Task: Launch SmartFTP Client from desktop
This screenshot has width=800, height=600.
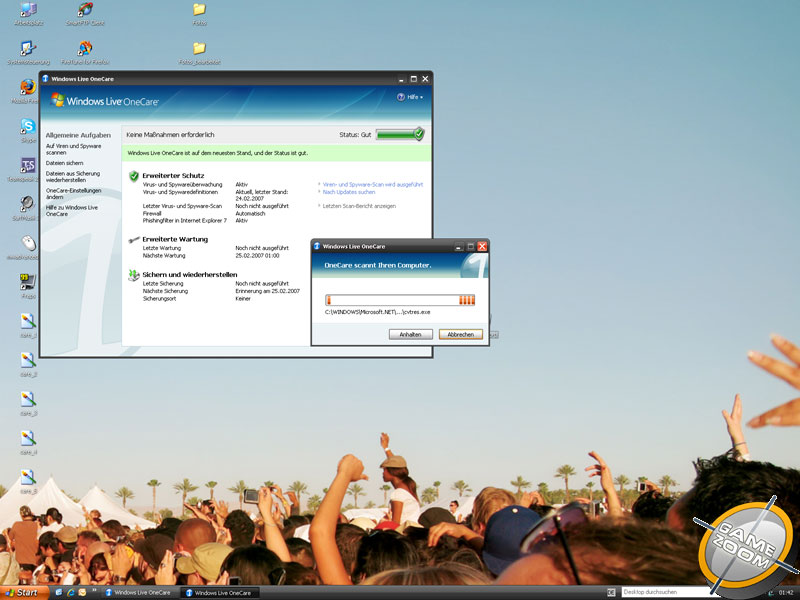Action: coord(85,14)
